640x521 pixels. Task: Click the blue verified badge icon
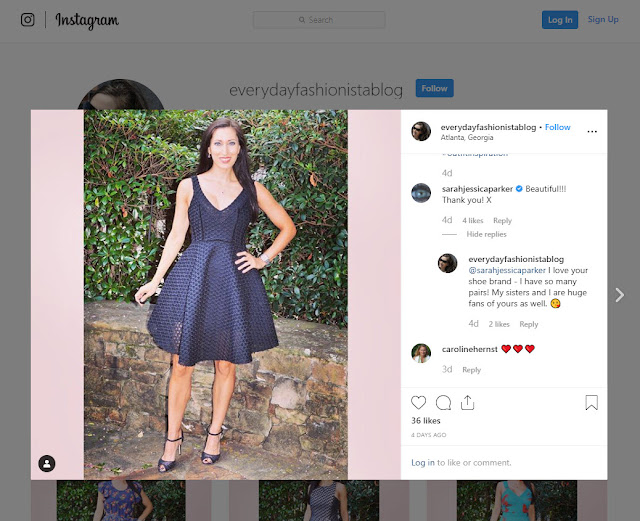519,189
